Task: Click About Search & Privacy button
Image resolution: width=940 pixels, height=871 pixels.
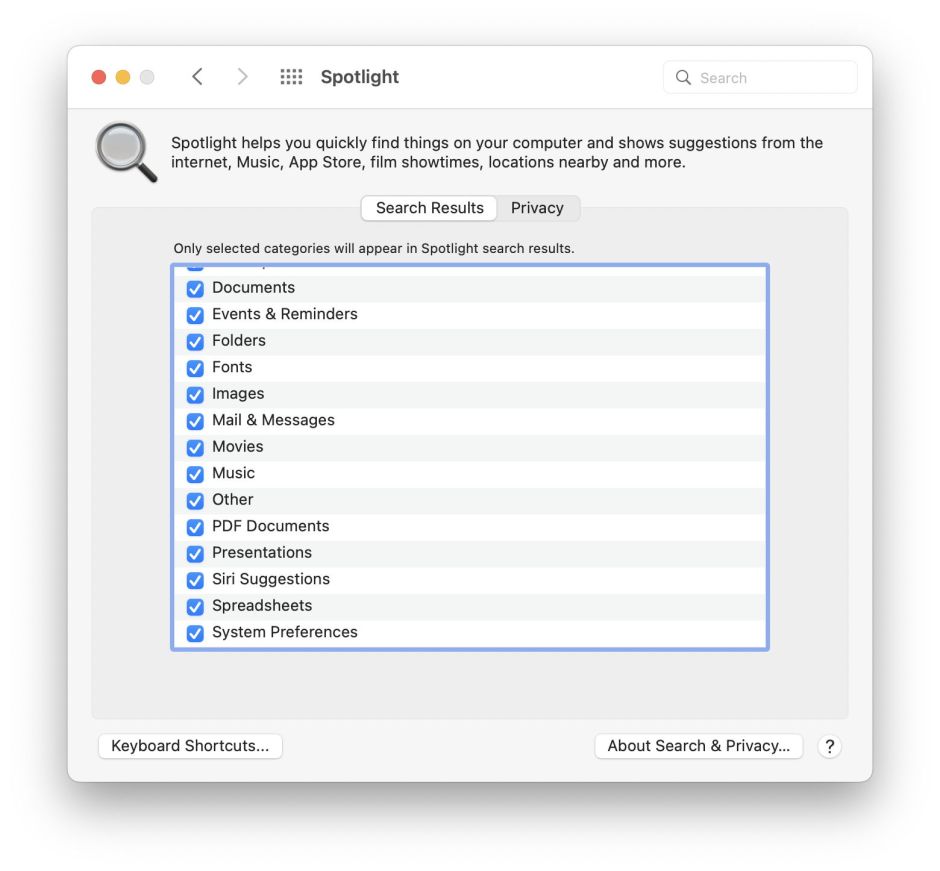Action: 698,746
